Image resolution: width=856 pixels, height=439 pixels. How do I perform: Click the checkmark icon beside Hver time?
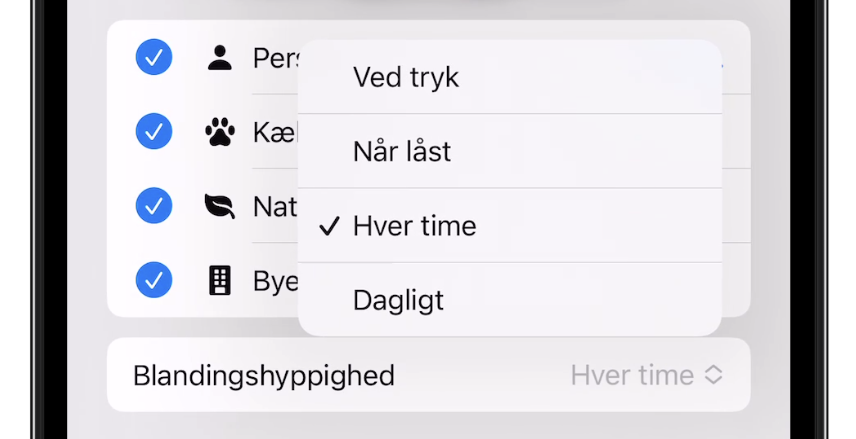click(329, 226)
